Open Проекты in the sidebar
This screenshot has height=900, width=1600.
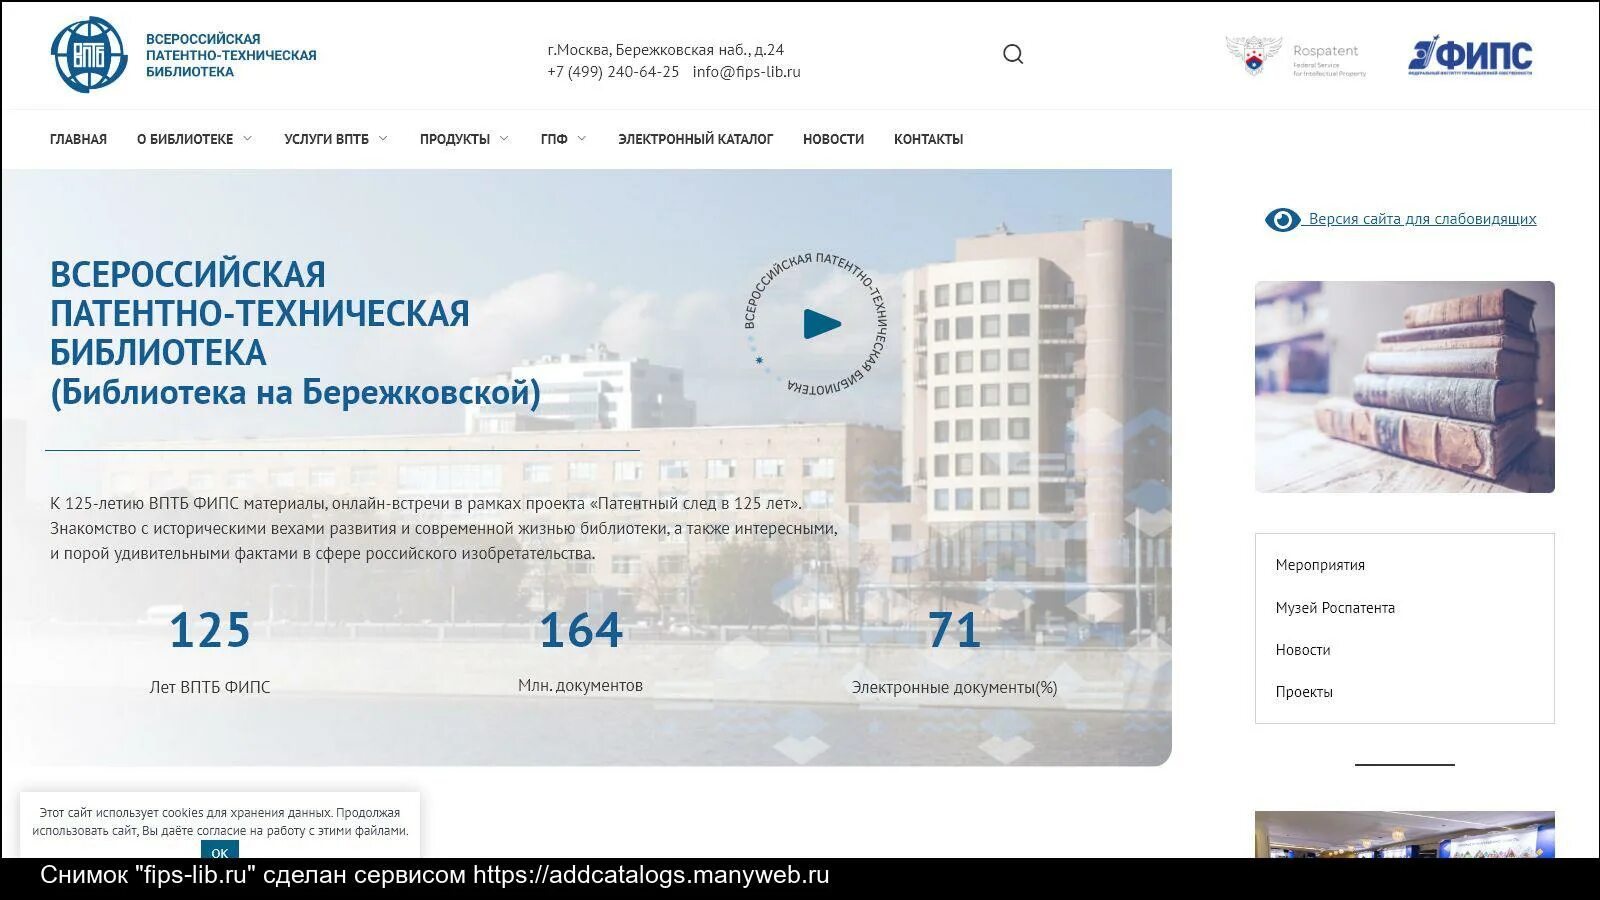[x=1304, y=692]
